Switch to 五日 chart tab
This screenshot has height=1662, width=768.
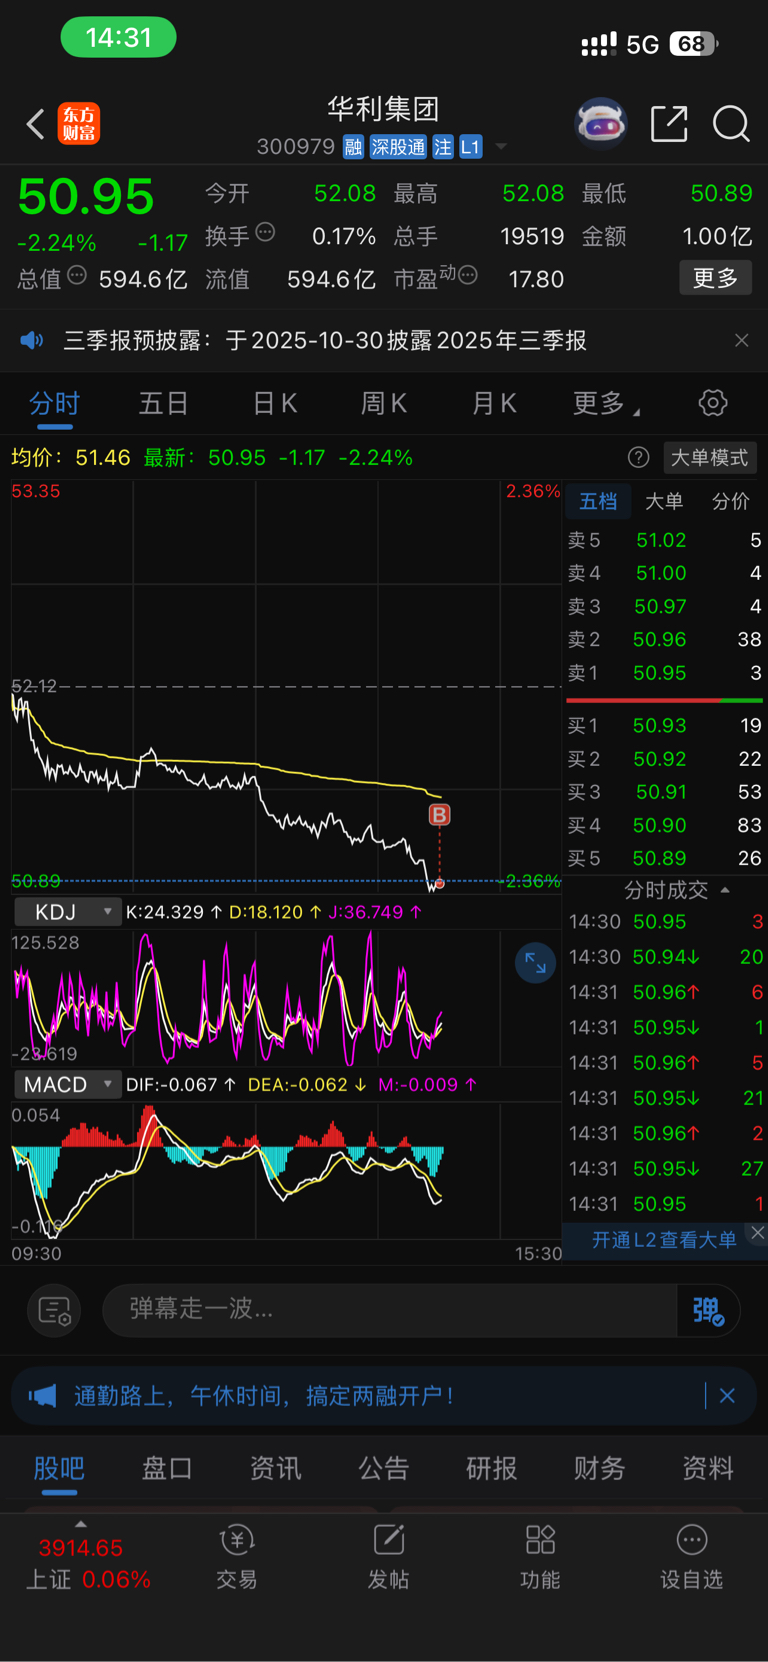[163, 404]
